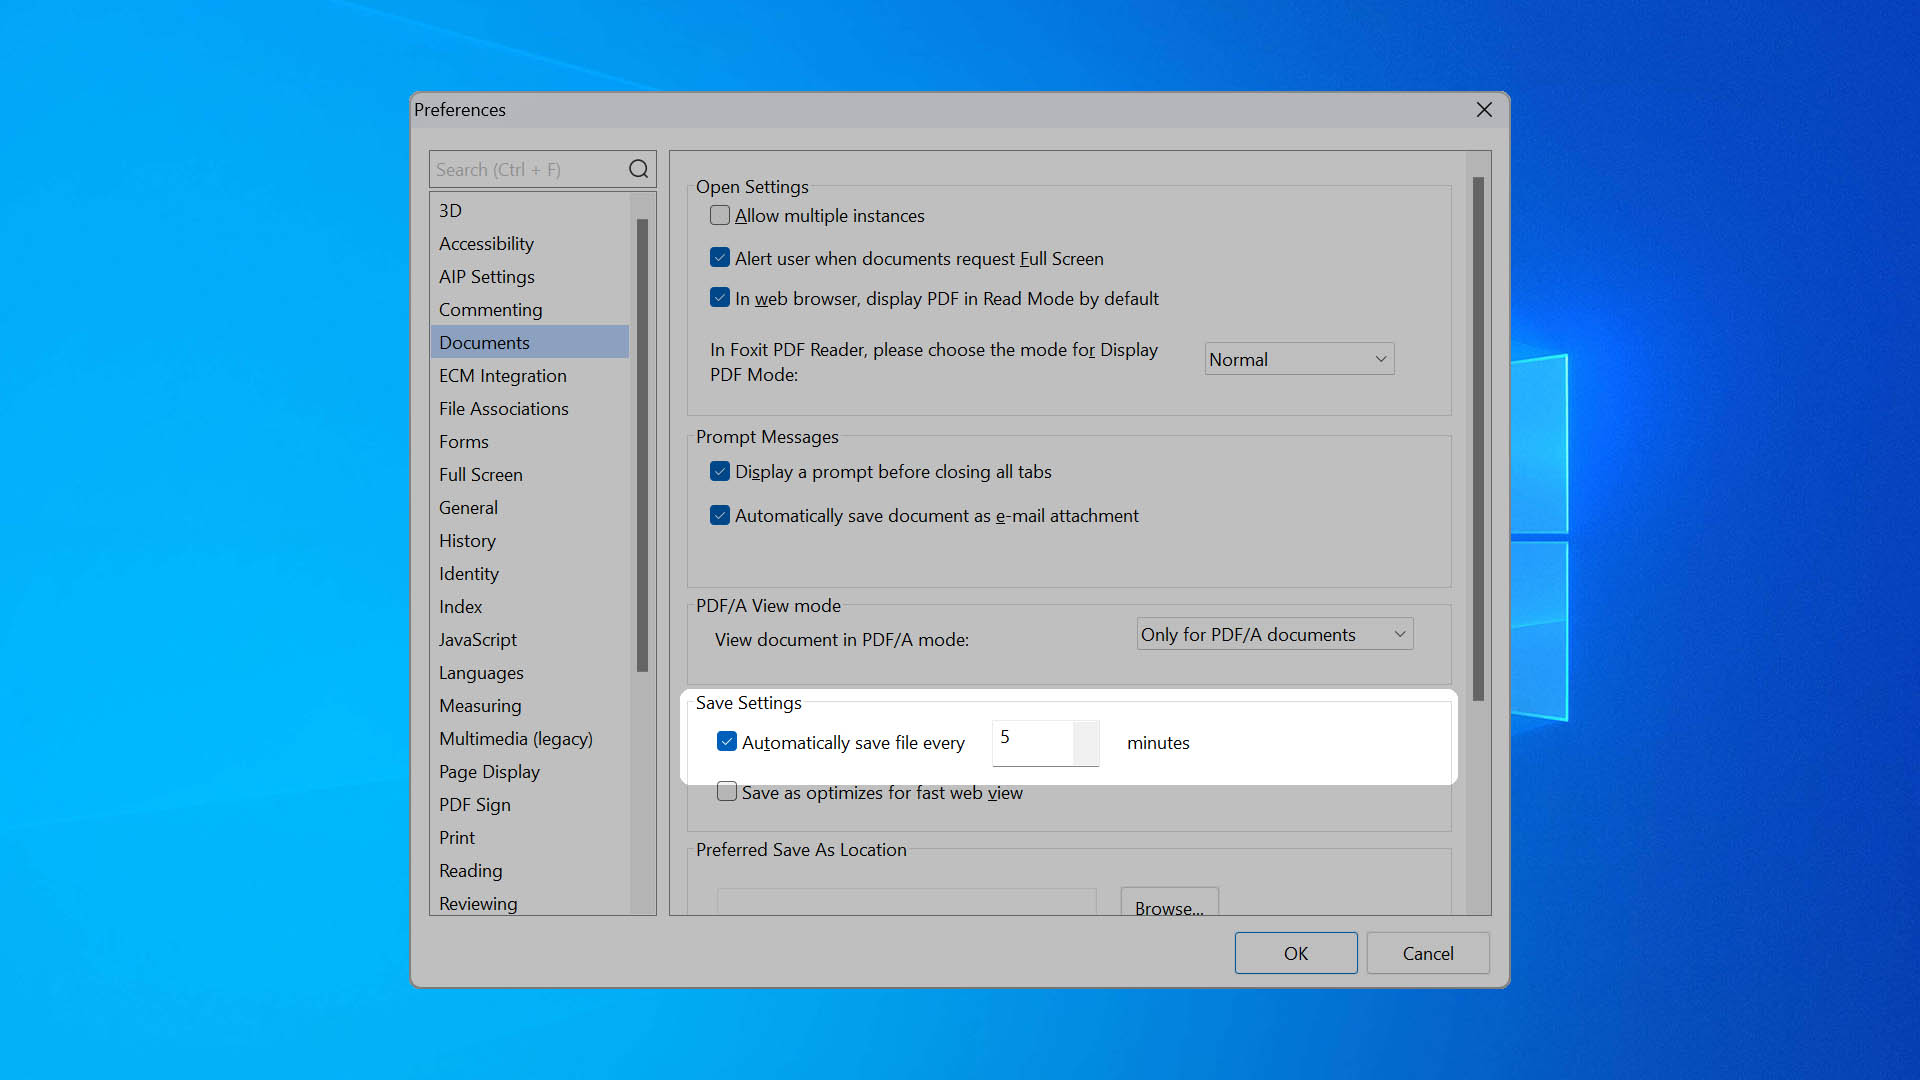Open the Display PDF Mode dropdown set to Normal
This screenshot has width=1920, height=1080.
click(1299, 359)
